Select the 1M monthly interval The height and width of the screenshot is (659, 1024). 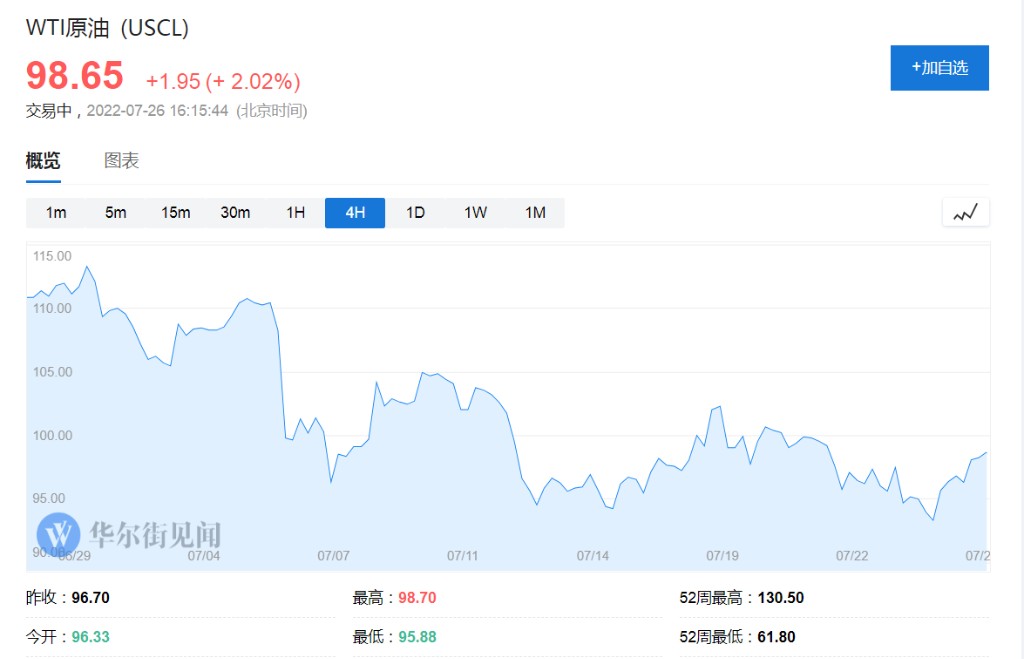(535, 212)
